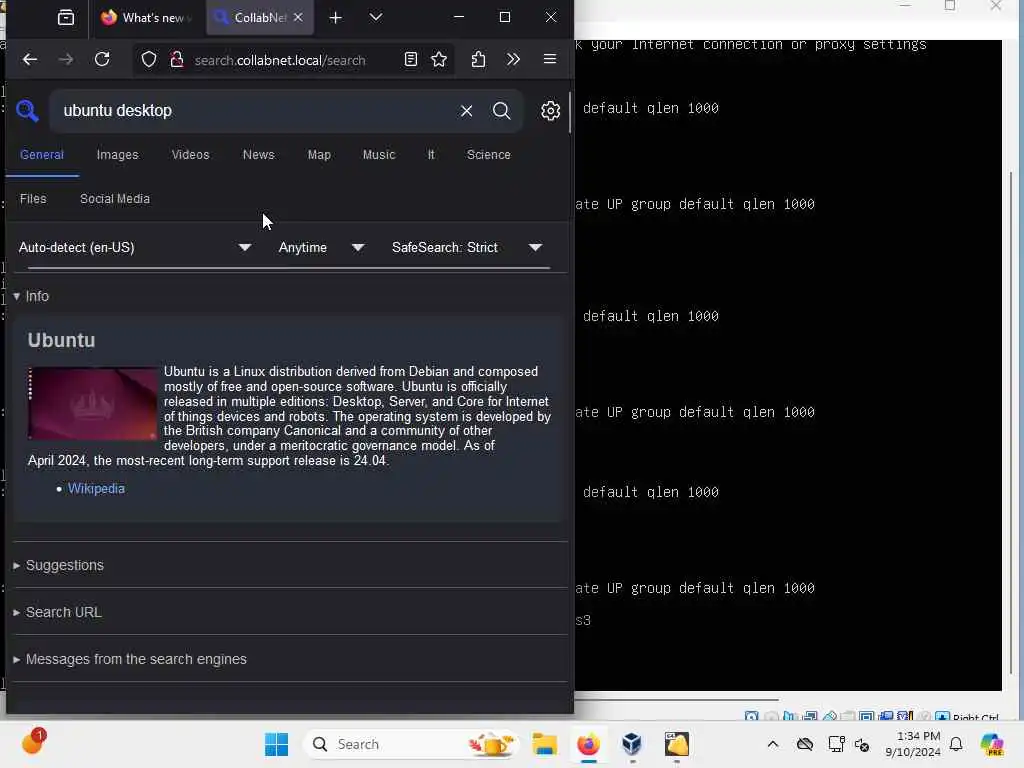The width and height of the screenshot is (1024, 768).
Task: Go back to the previous page
Action: 30,59
